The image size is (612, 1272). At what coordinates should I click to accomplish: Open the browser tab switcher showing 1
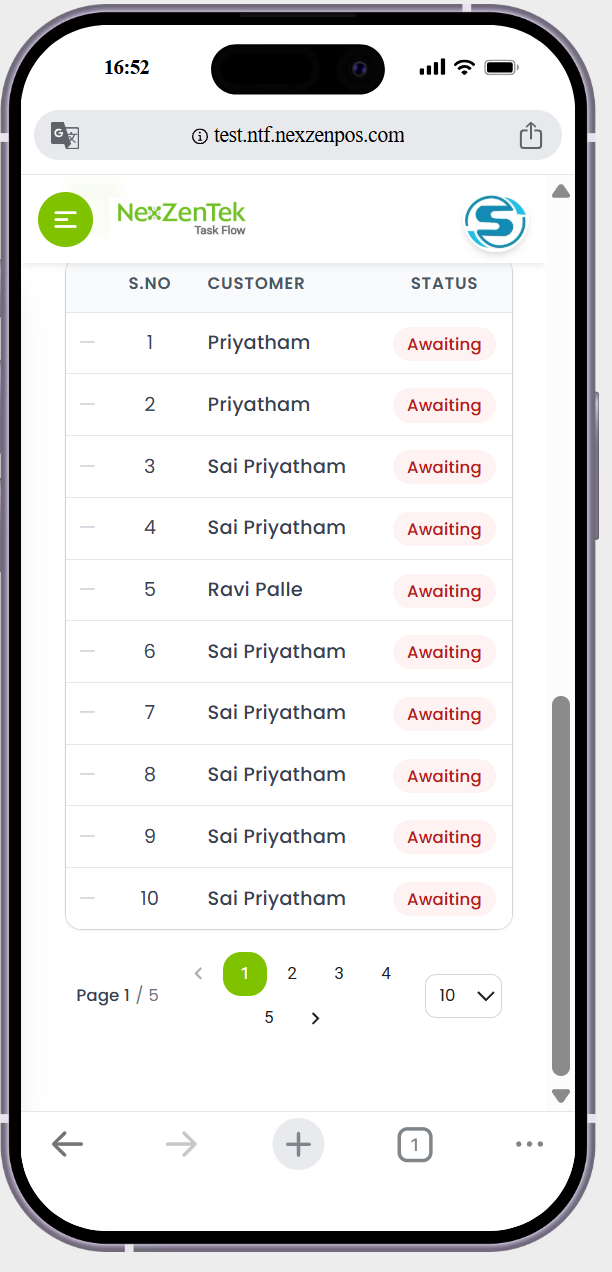pos(415,1144)
